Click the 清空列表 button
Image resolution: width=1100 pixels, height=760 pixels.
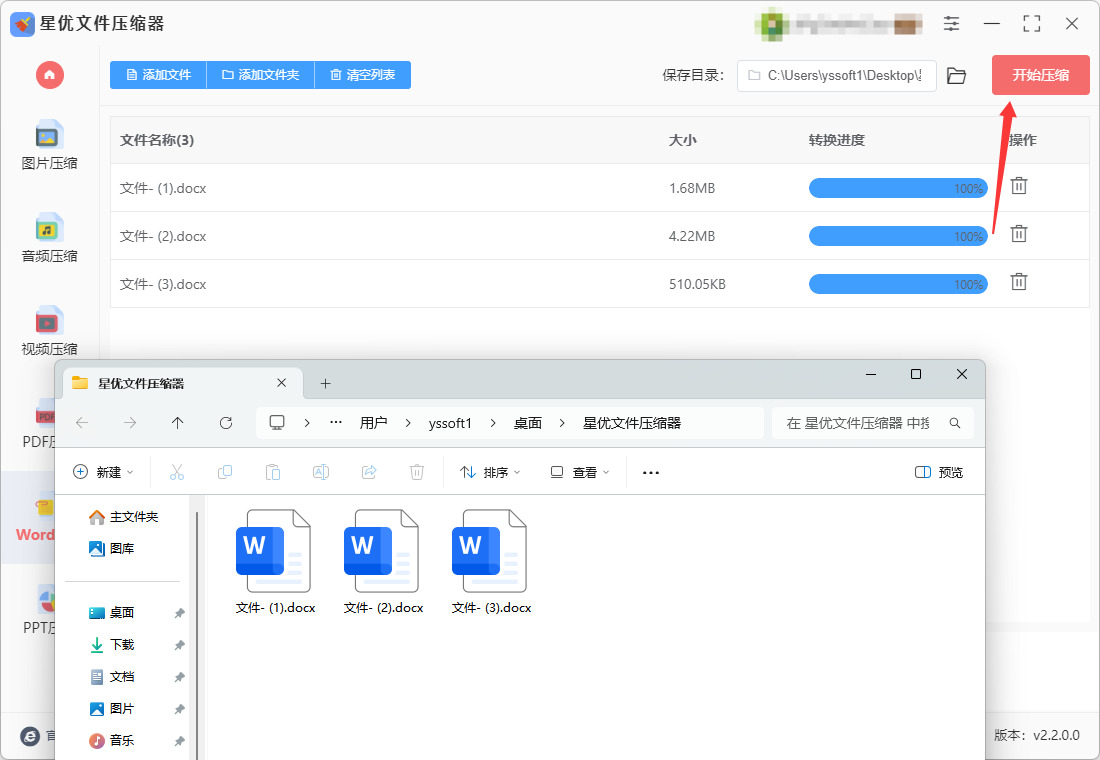coord(363,75)
